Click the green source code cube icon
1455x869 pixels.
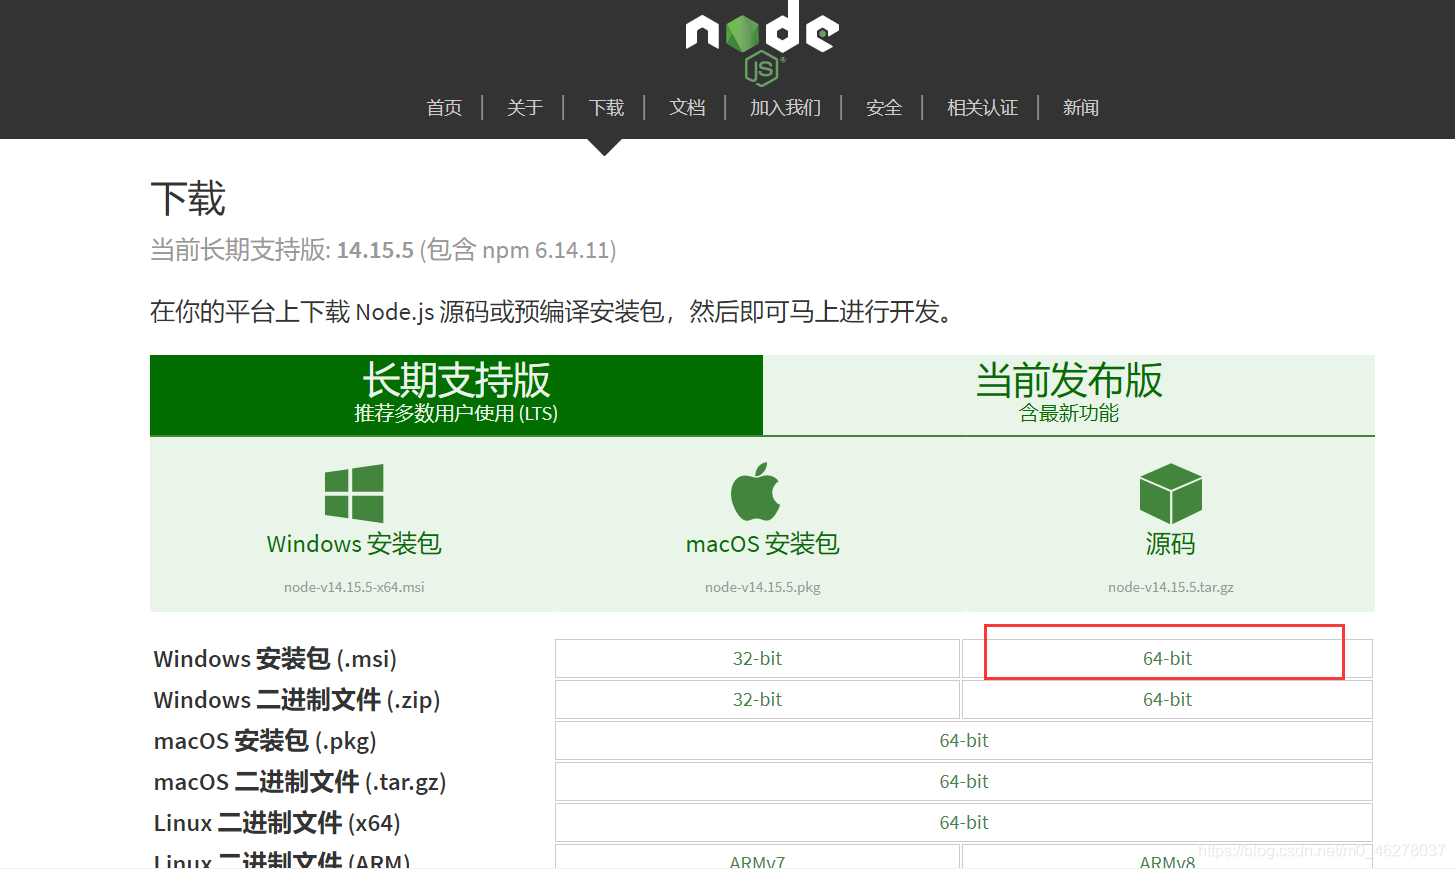pos(1170,493)
